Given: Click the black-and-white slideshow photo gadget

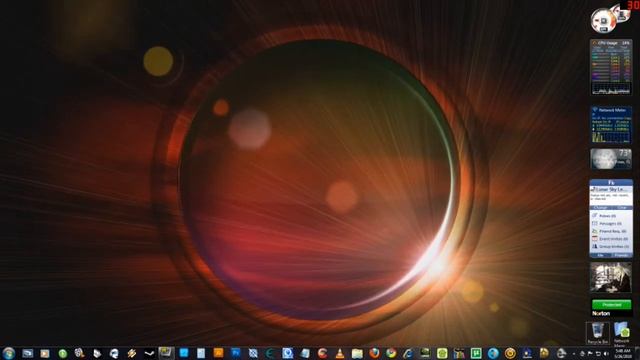Looking at the screenshot, I should [611, 278].
